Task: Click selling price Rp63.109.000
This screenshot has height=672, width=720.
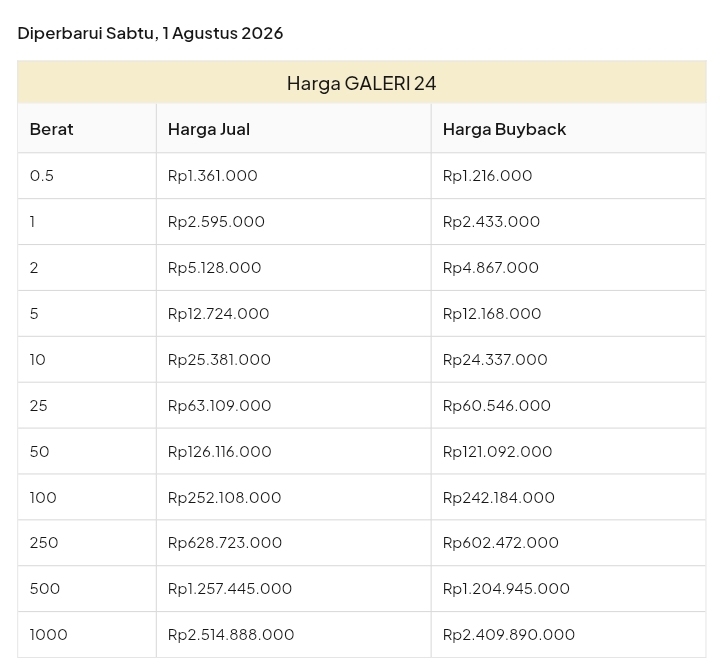Action: click(219, 405)
